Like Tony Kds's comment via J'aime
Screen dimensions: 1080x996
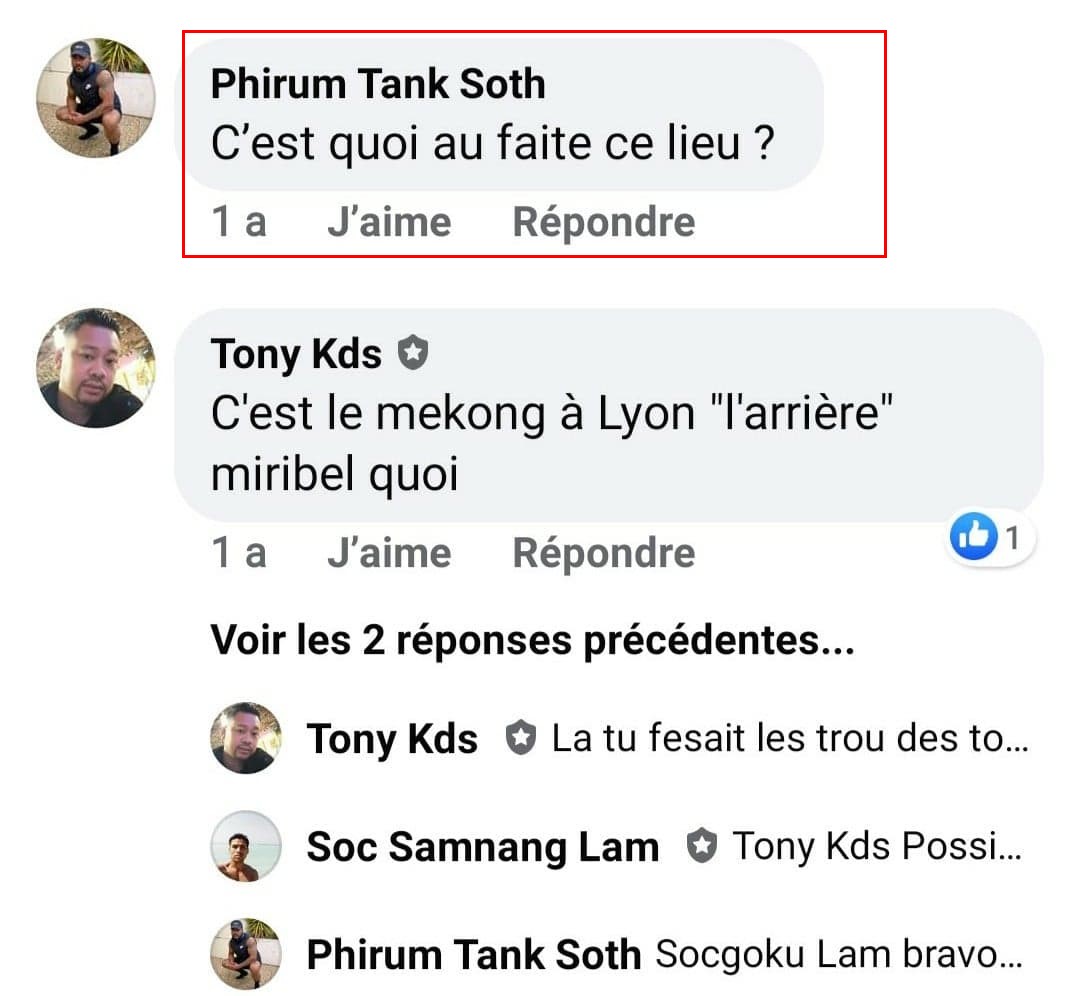click(x=389, y=553)
